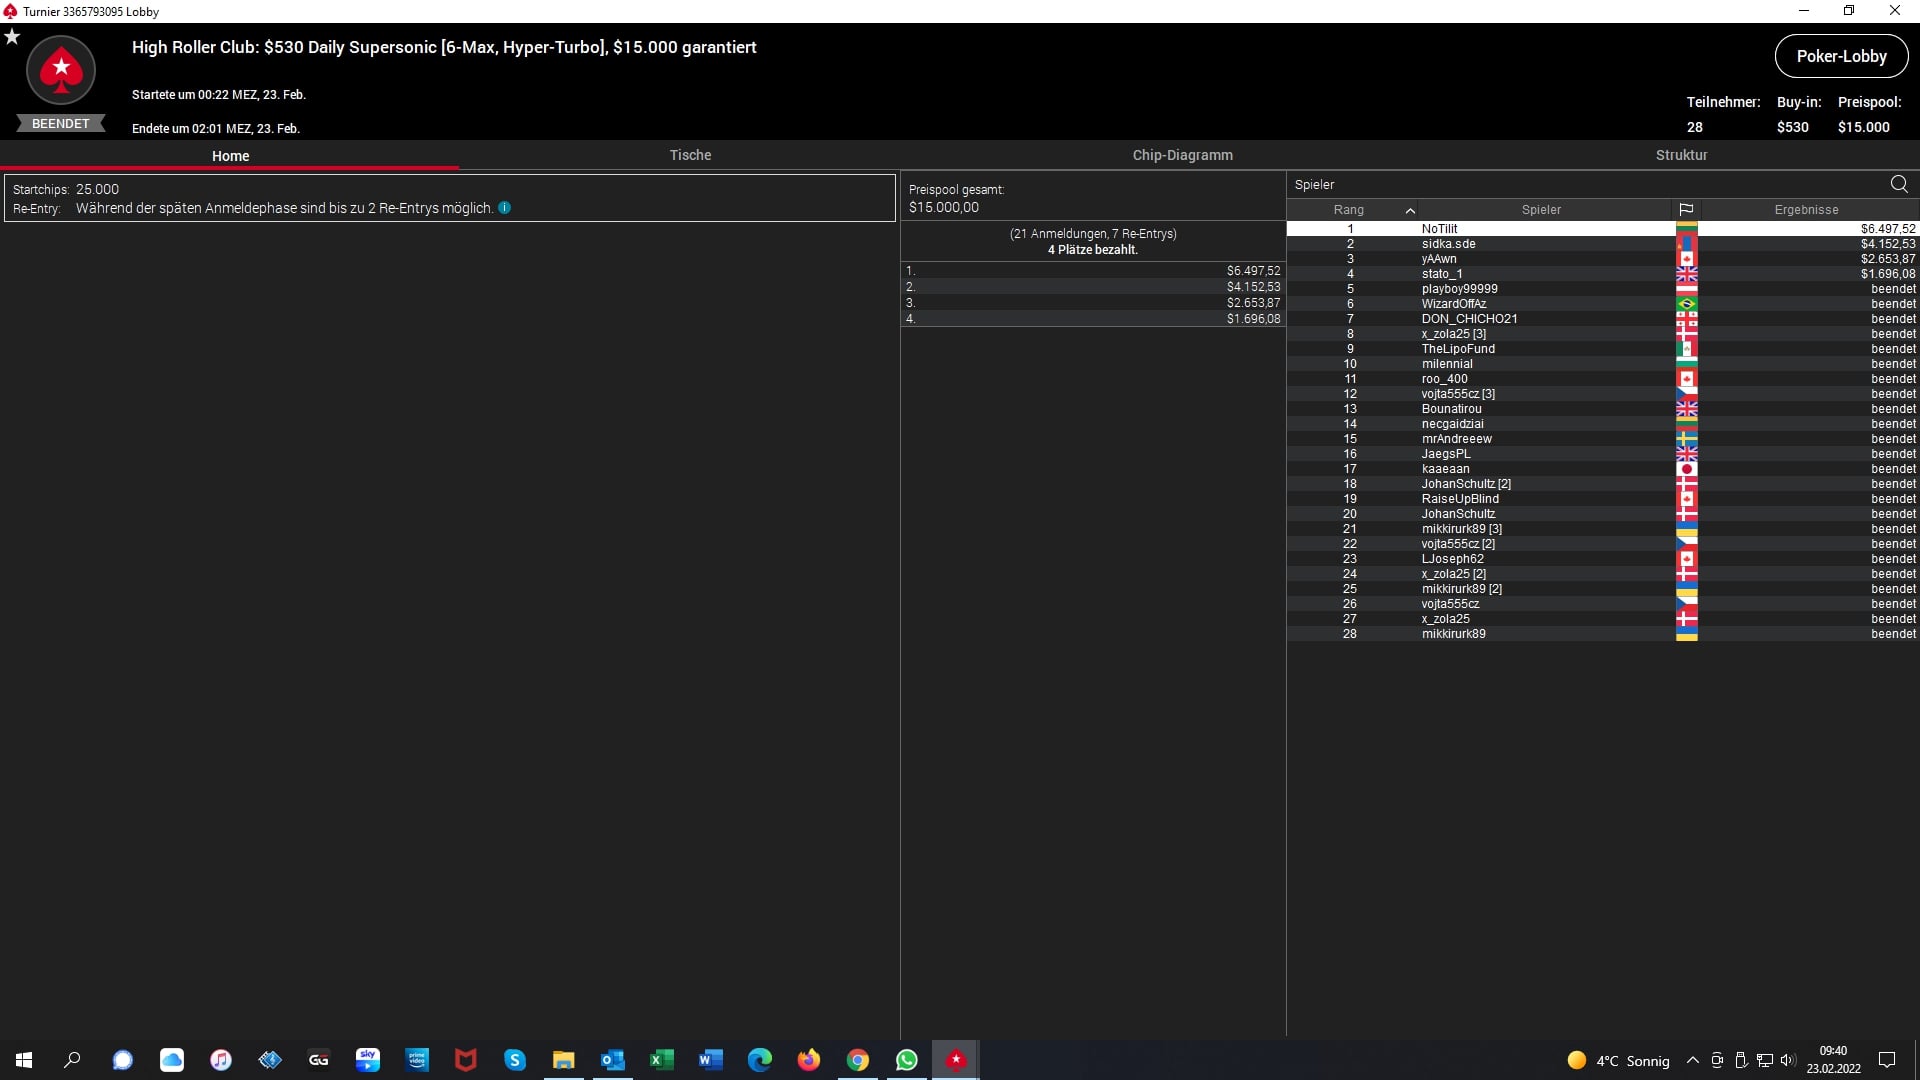This screenshot has height=1080, width=1920.
Task: Sort players by Rang column arrow
Action: click(1410, 210)
